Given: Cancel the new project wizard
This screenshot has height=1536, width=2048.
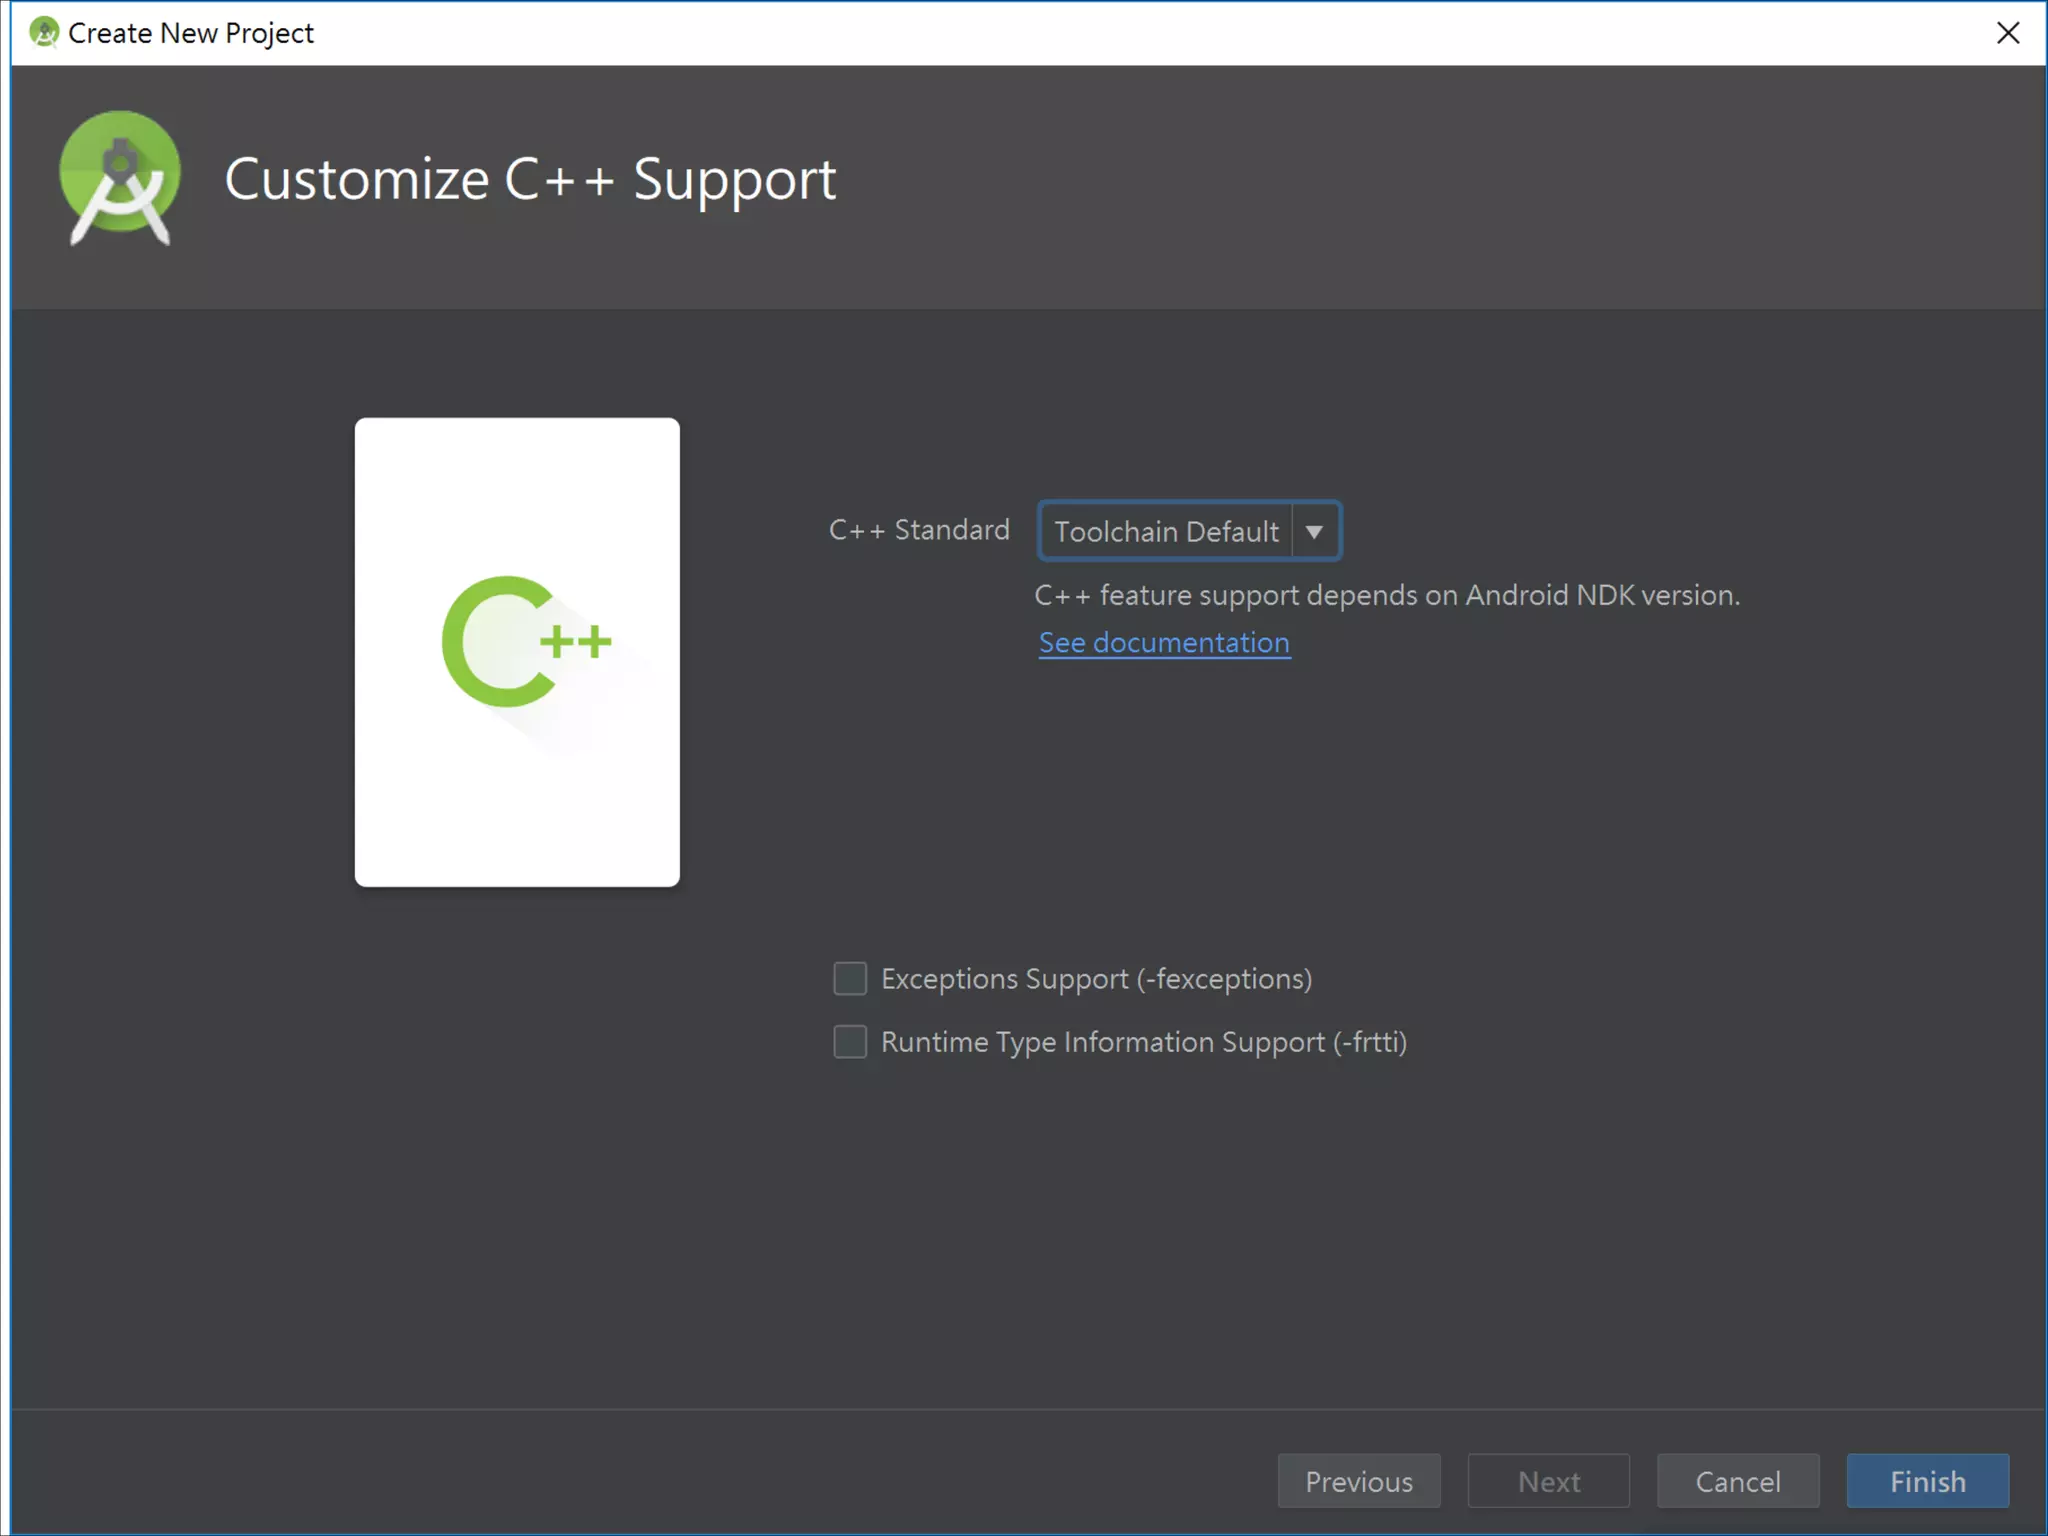Looking at the screenshot, I should (x=1737, y=1481).
